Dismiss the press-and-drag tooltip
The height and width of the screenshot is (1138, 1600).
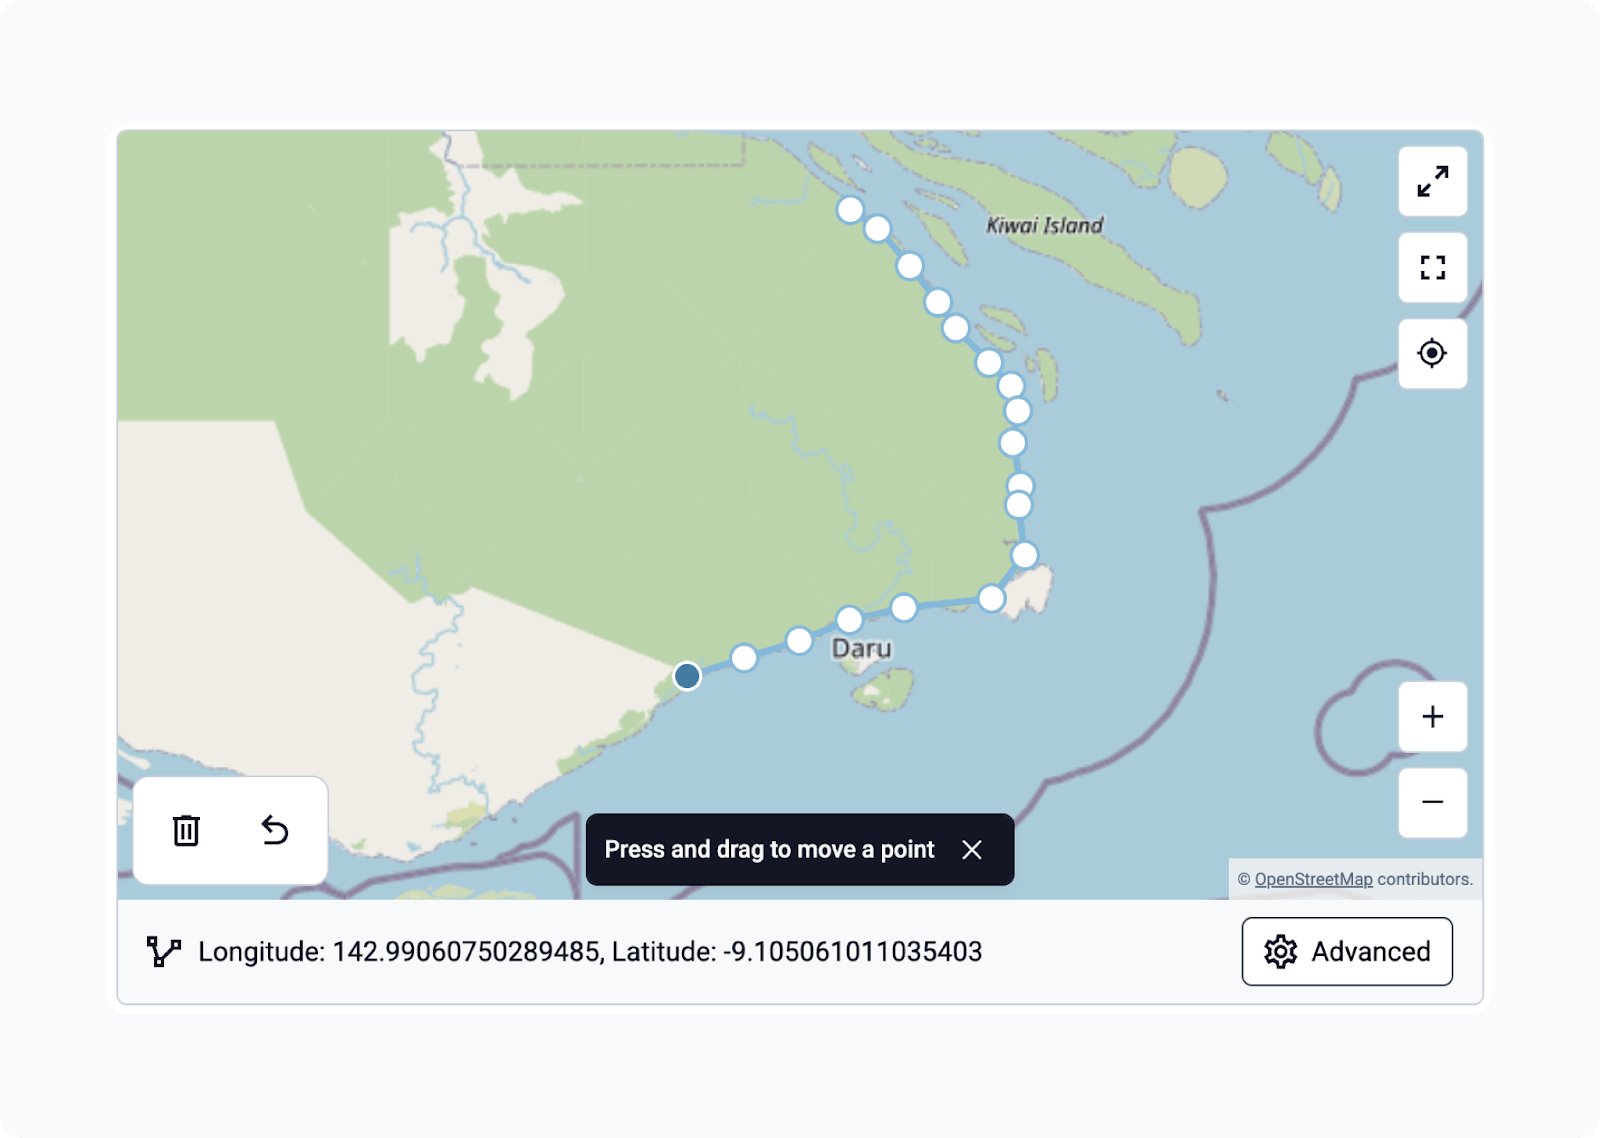971,849
